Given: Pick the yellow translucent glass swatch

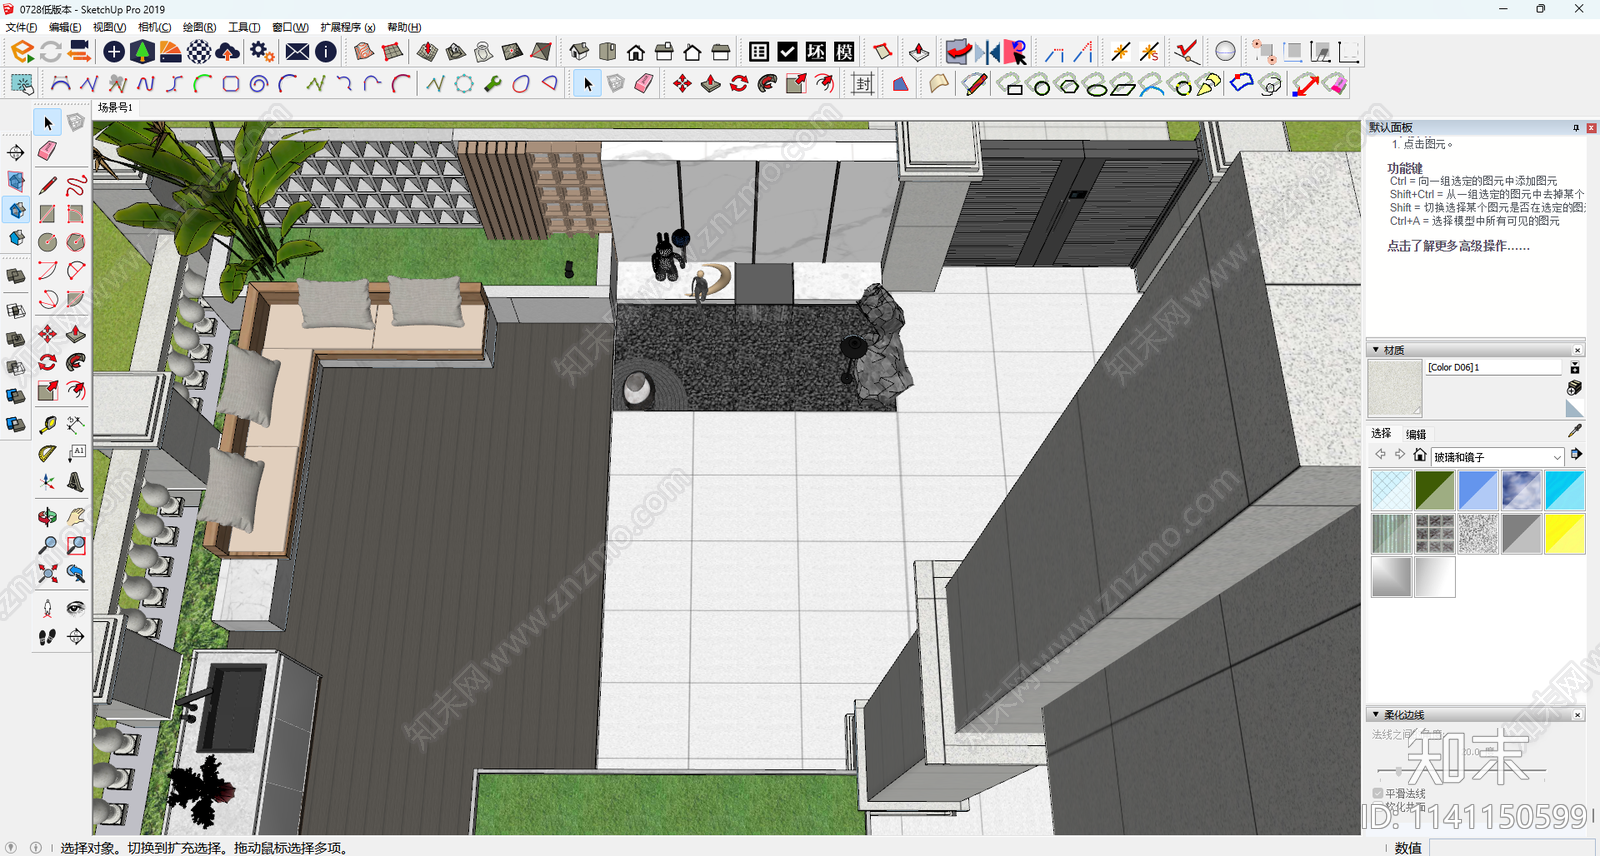Looking at the screenshot, I should (1565, 534).
